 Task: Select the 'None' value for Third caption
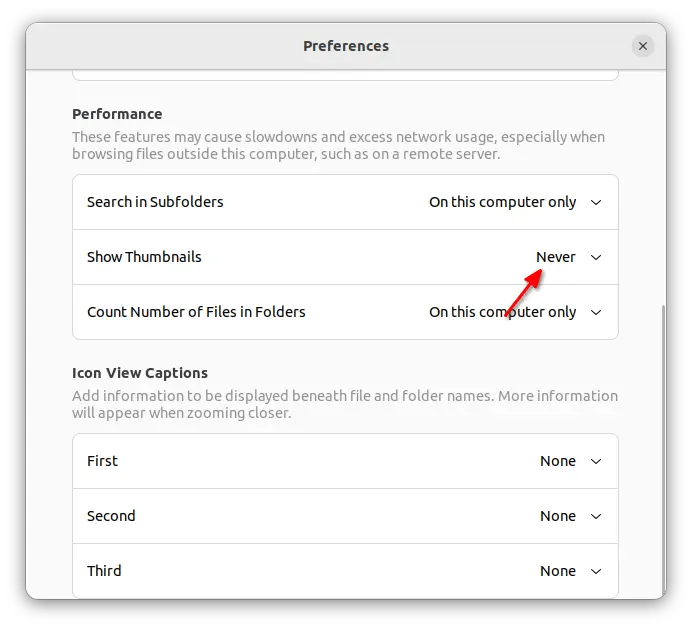[557, 571]
